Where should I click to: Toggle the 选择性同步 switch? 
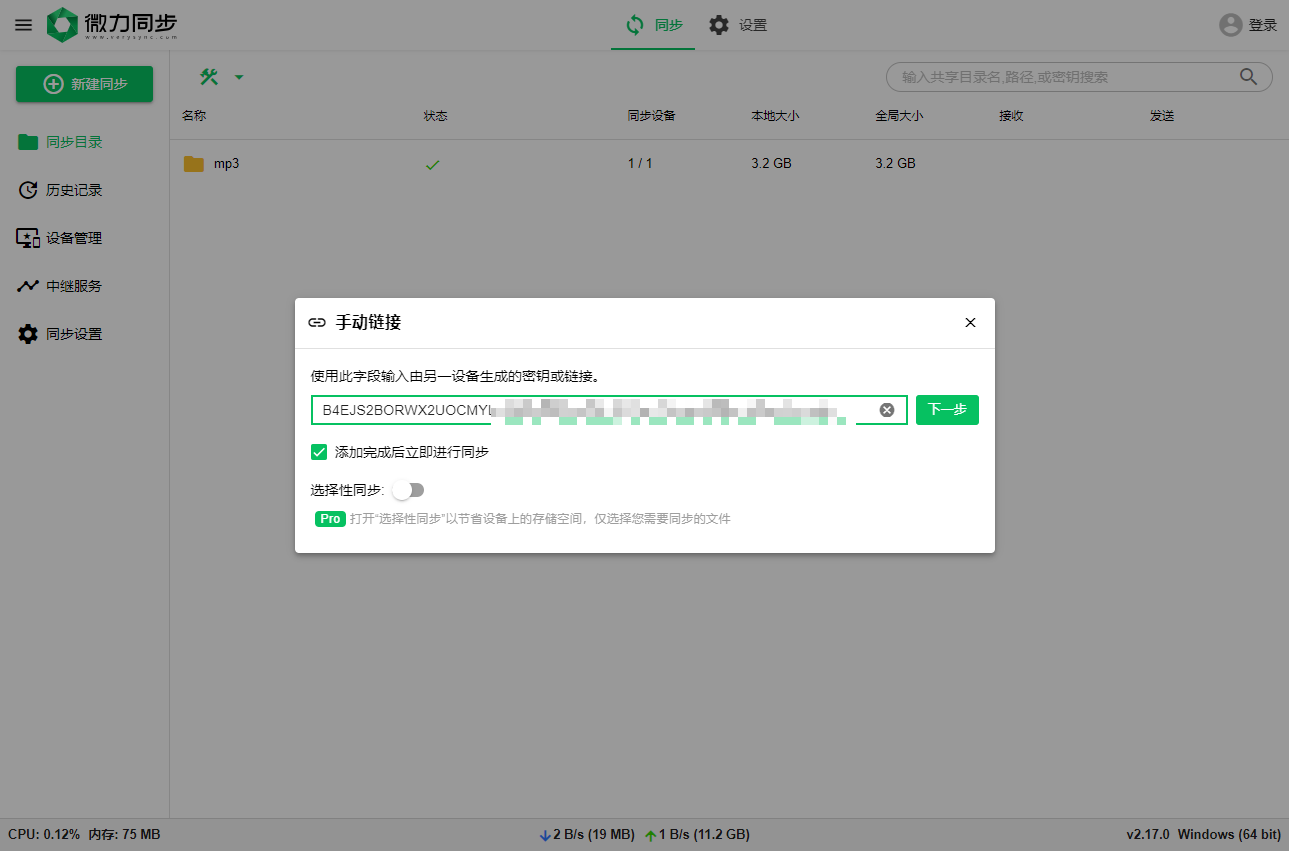click(x=408, y=490)
